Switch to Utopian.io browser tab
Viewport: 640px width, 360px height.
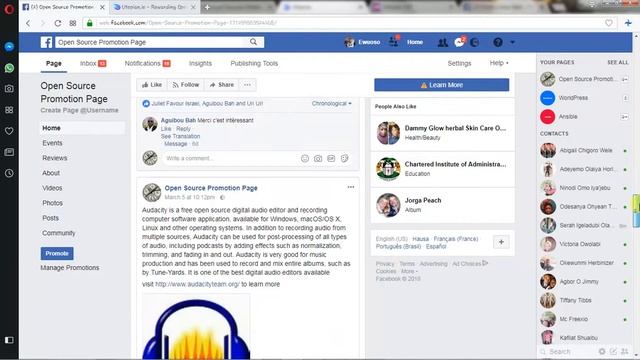click(x=153, y=7)
